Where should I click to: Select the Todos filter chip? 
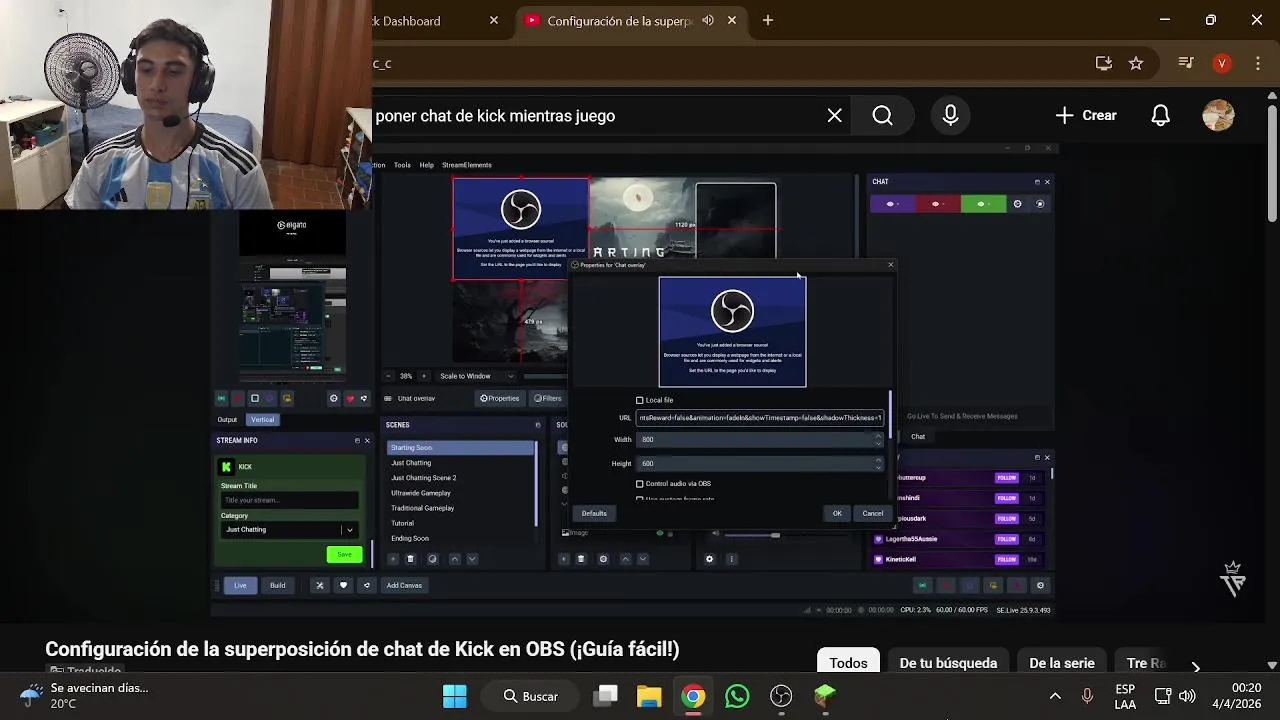coord(848,662)
